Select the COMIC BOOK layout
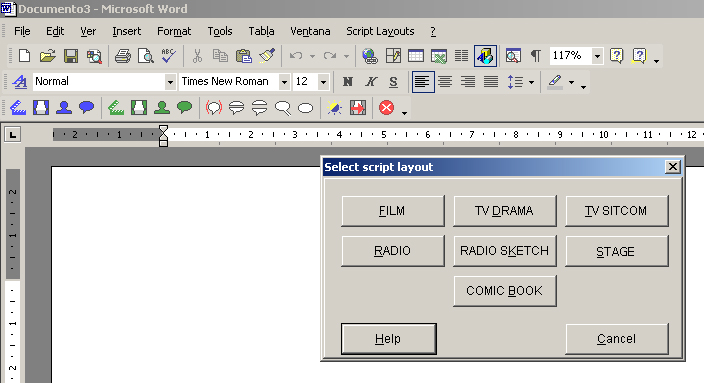 [x=505, y=291]
